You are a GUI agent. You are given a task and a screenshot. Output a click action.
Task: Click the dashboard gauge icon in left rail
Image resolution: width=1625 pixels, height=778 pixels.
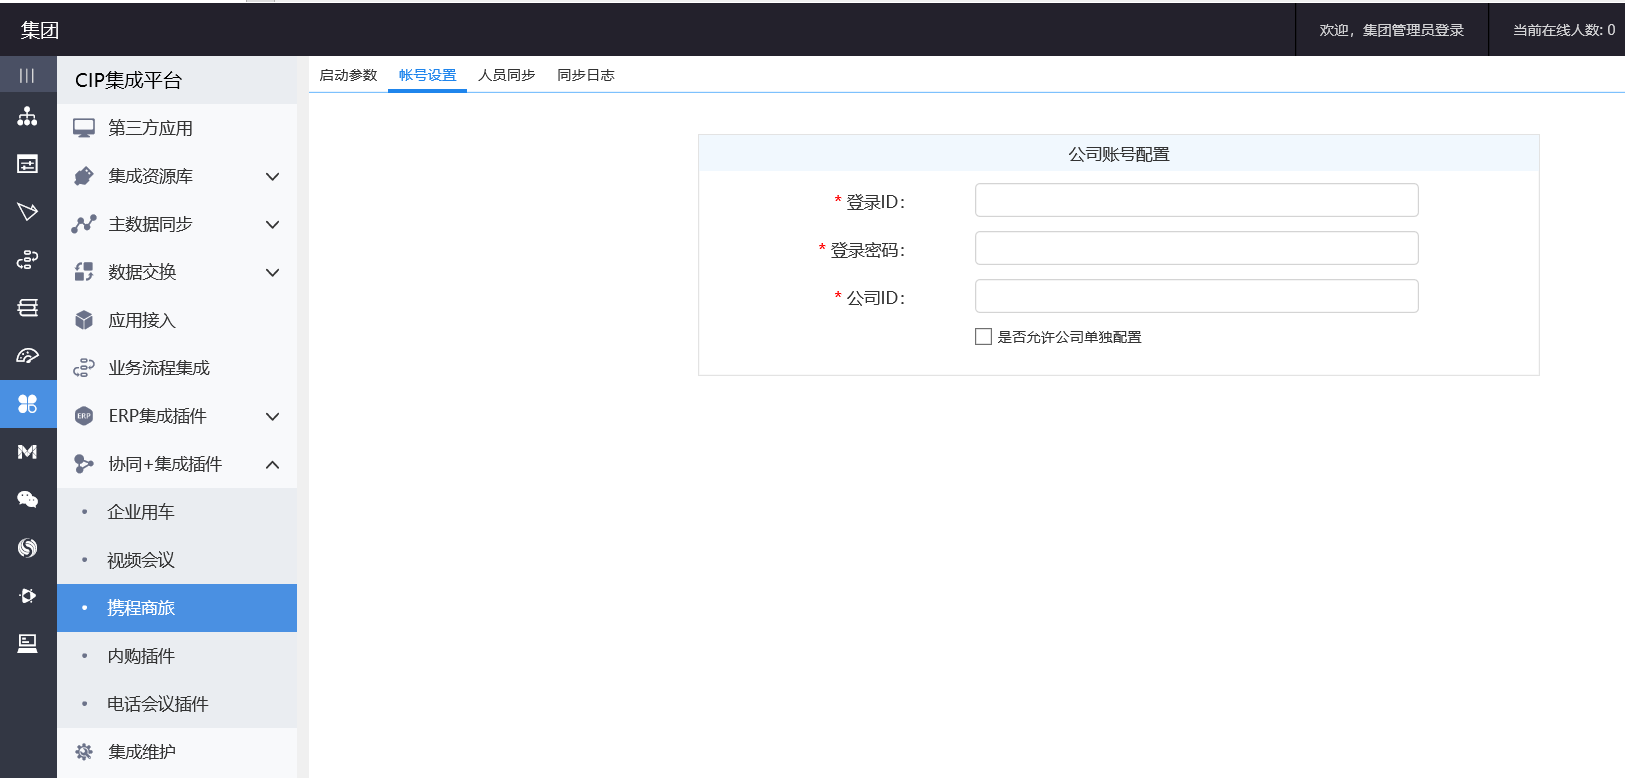pyautogui.click(x=27, y=356)
